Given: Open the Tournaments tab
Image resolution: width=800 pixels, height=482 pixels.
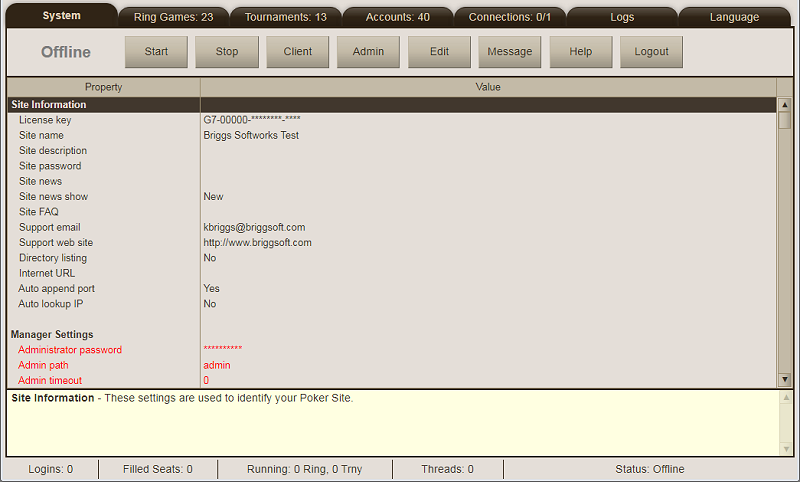Looking at the screenshot, I should [x=286, y=17].
